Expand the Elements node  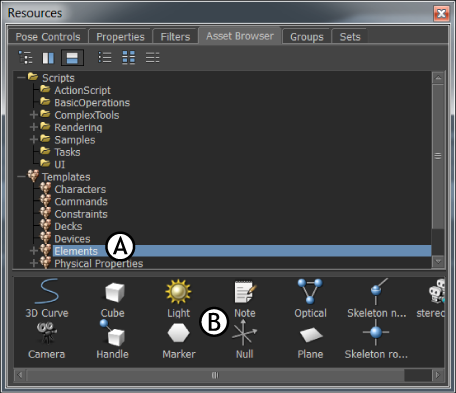click(x=34, y=251)
